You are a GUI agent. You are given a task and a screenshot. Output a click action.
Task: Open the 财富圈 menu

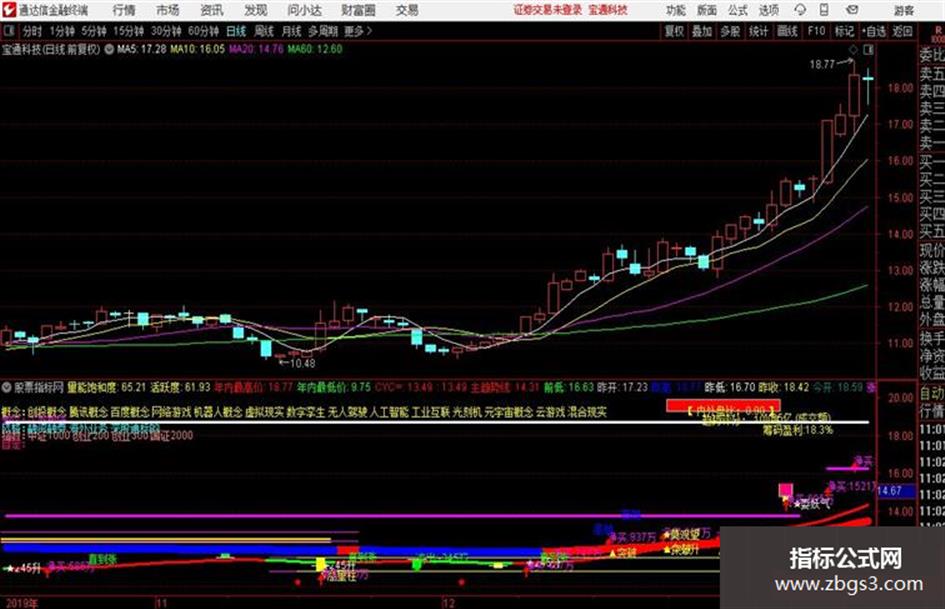(358, 10)
